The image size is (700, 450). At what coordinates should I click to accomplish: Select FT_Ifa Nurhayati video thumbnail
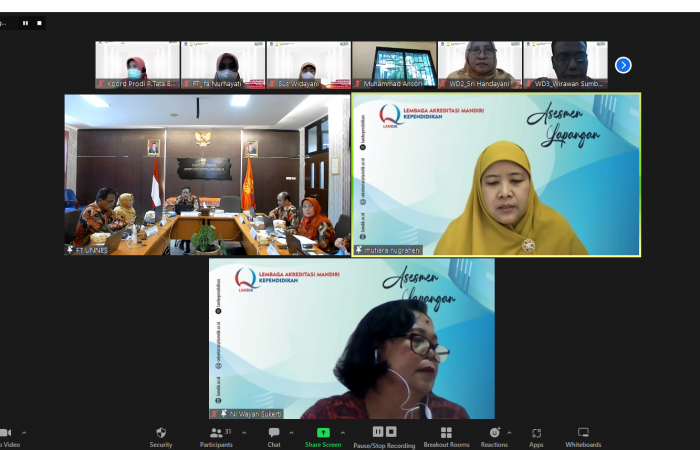223,65
